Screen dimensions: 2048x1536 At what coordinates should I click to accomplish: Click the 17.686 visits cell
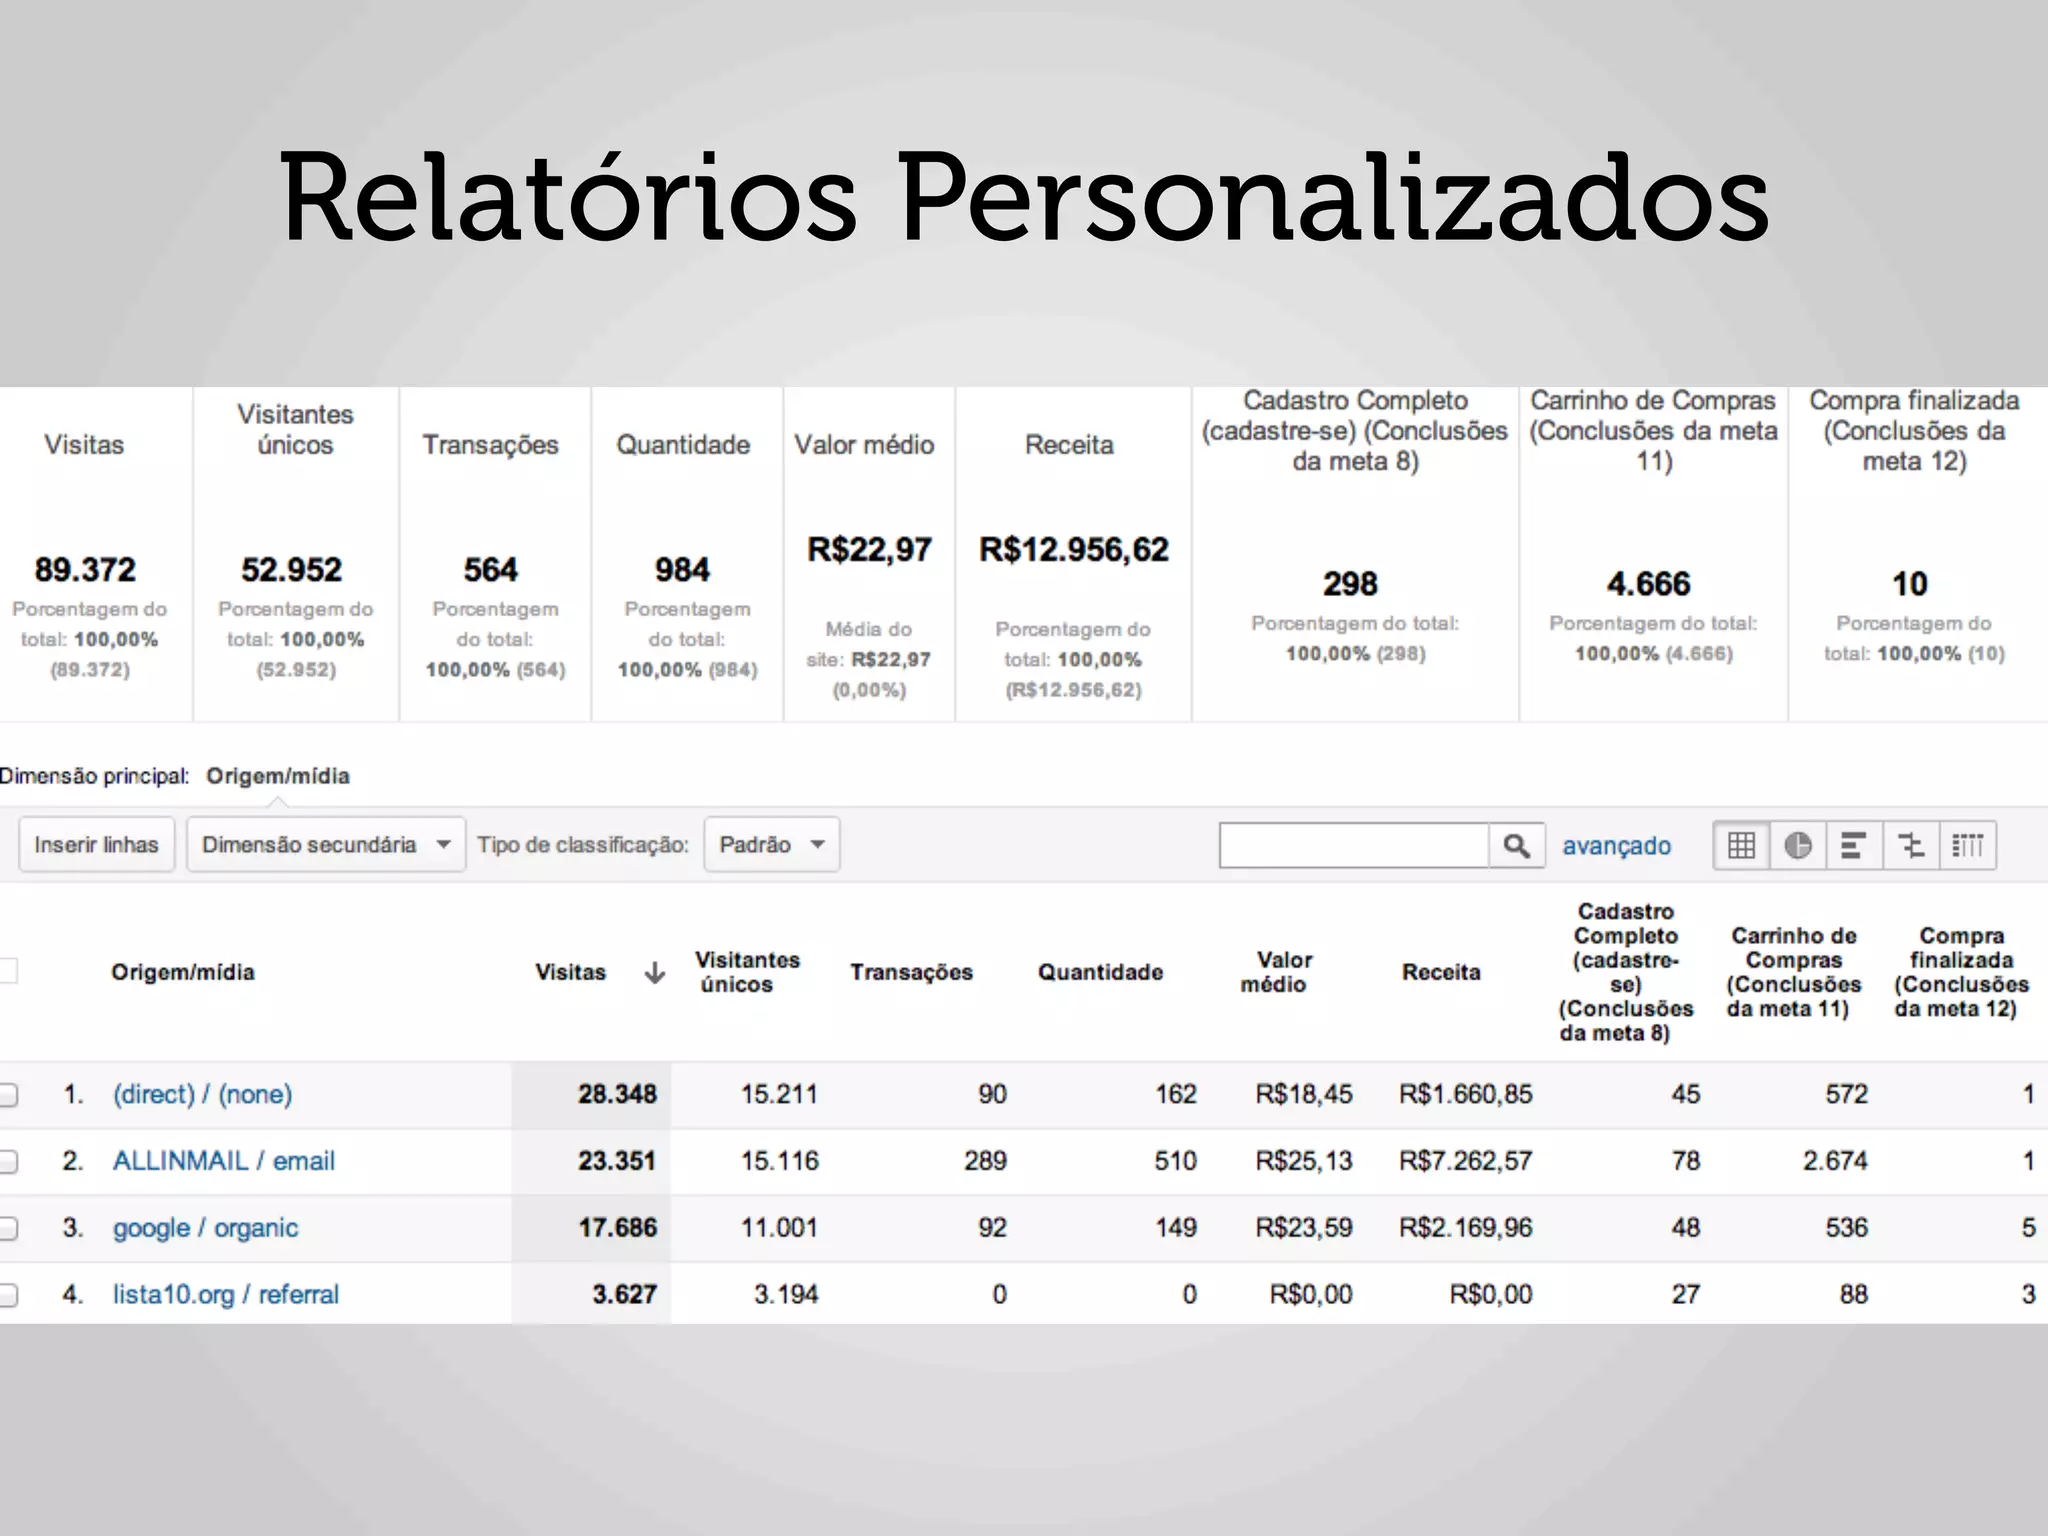(x=617, y=1228)
